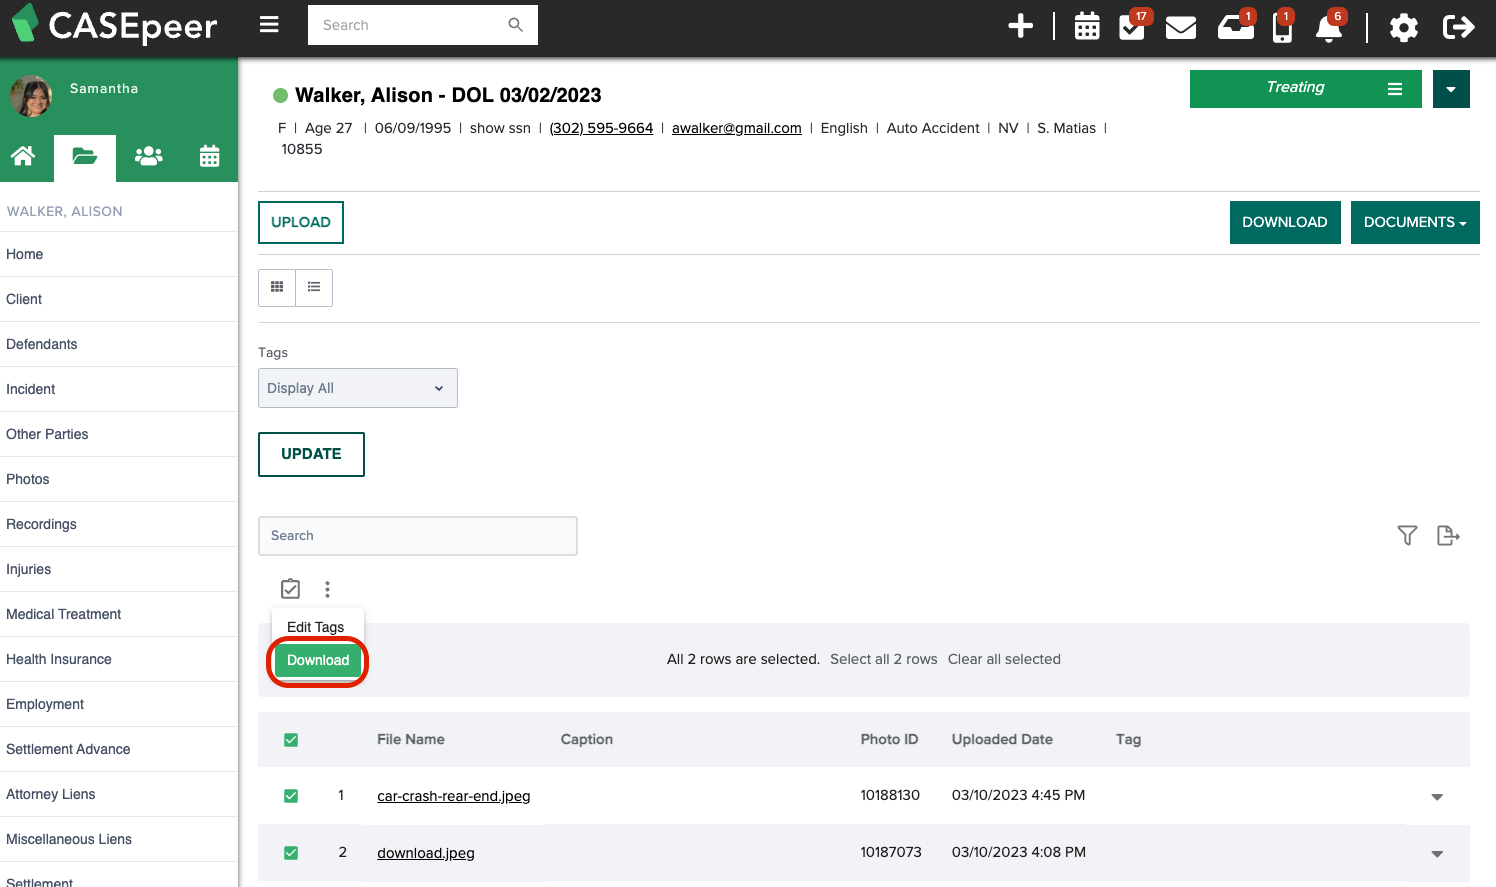This screenshot has width=1496, height=887.
Task: Click the plus add-new icon
Action: (x=1020, y=26)
